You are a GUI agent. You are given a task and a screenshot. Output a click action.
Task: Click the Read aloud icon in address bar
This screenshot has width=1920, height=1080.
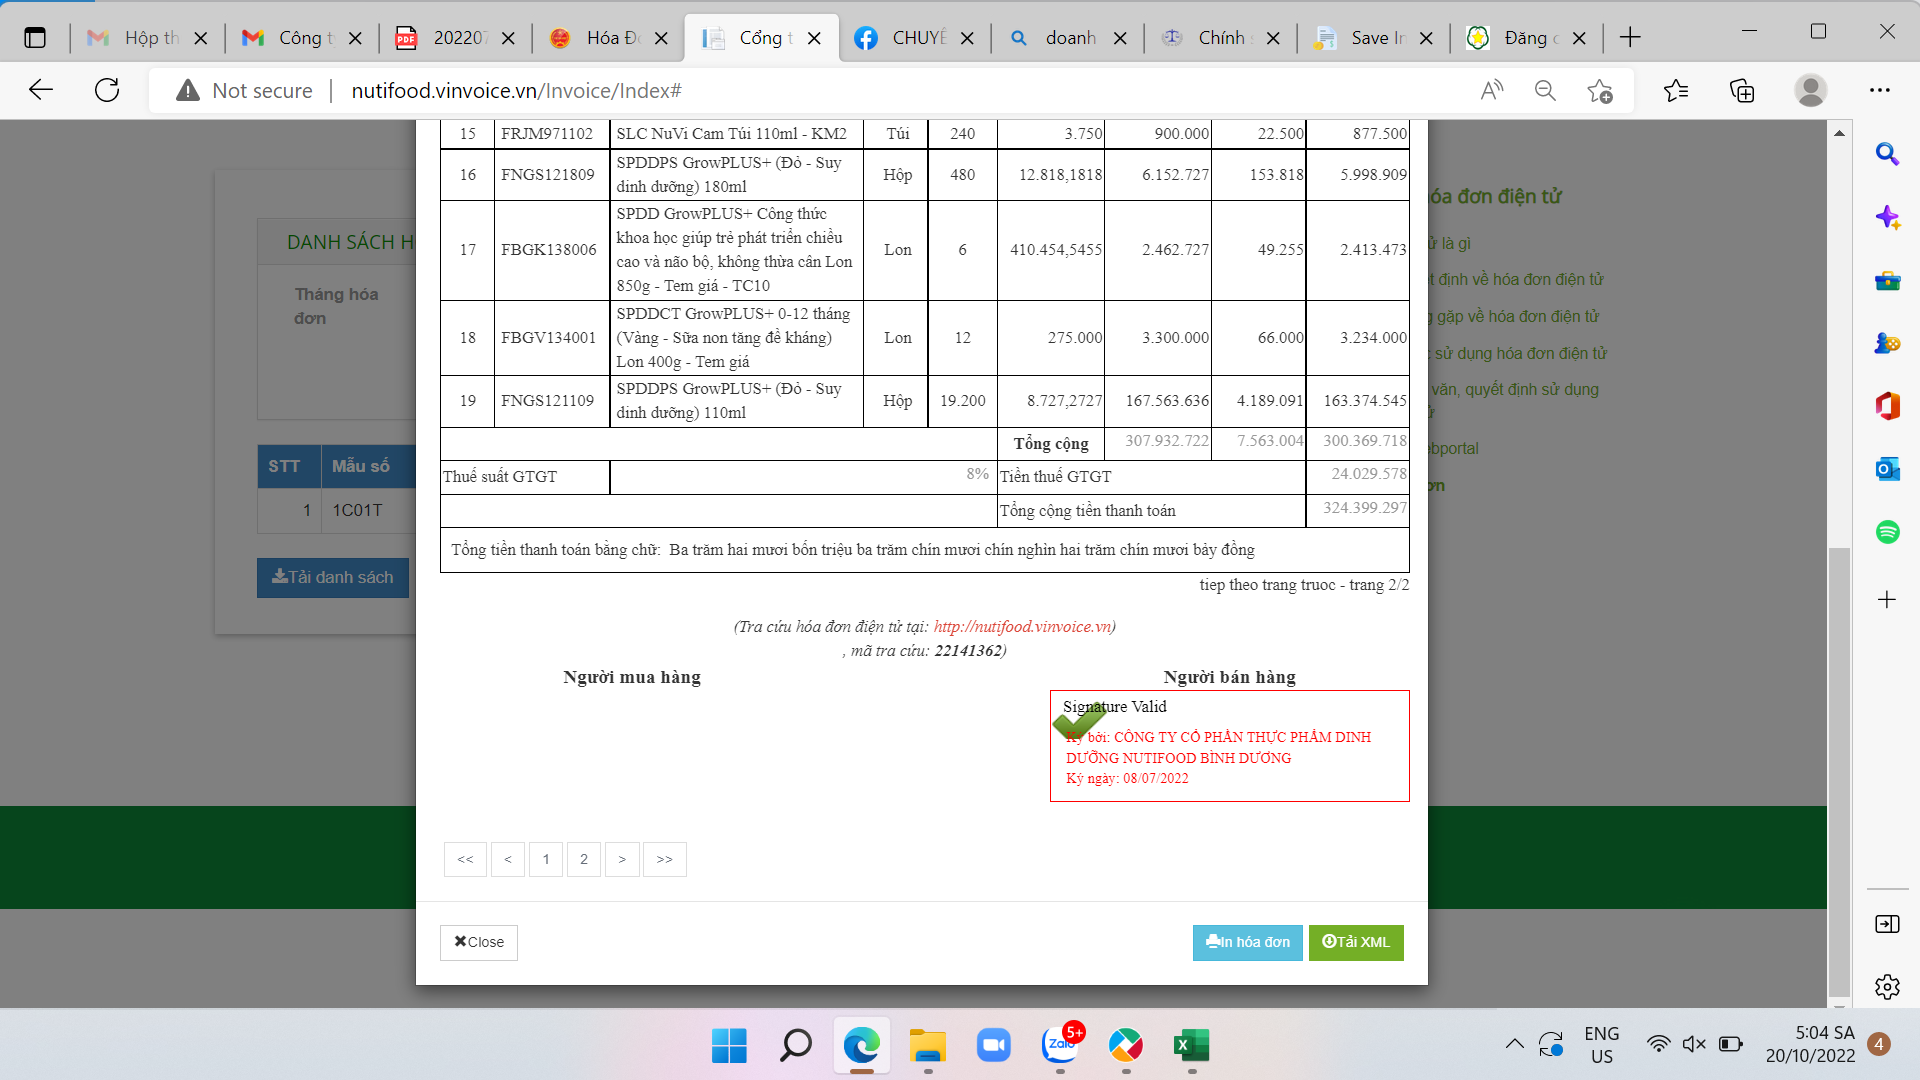(x=1491, y=91)
